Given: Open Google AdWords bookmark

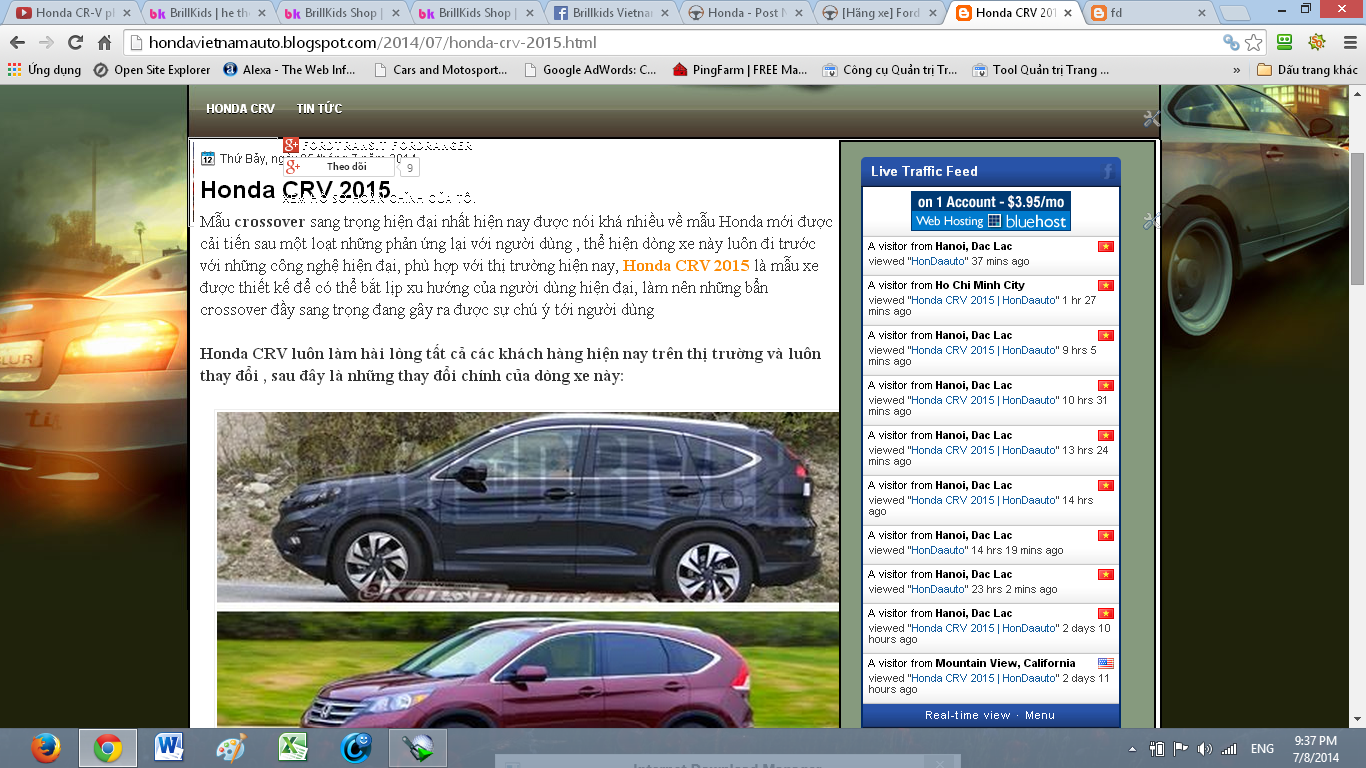Looking at the screenshot, I should 589,70.
